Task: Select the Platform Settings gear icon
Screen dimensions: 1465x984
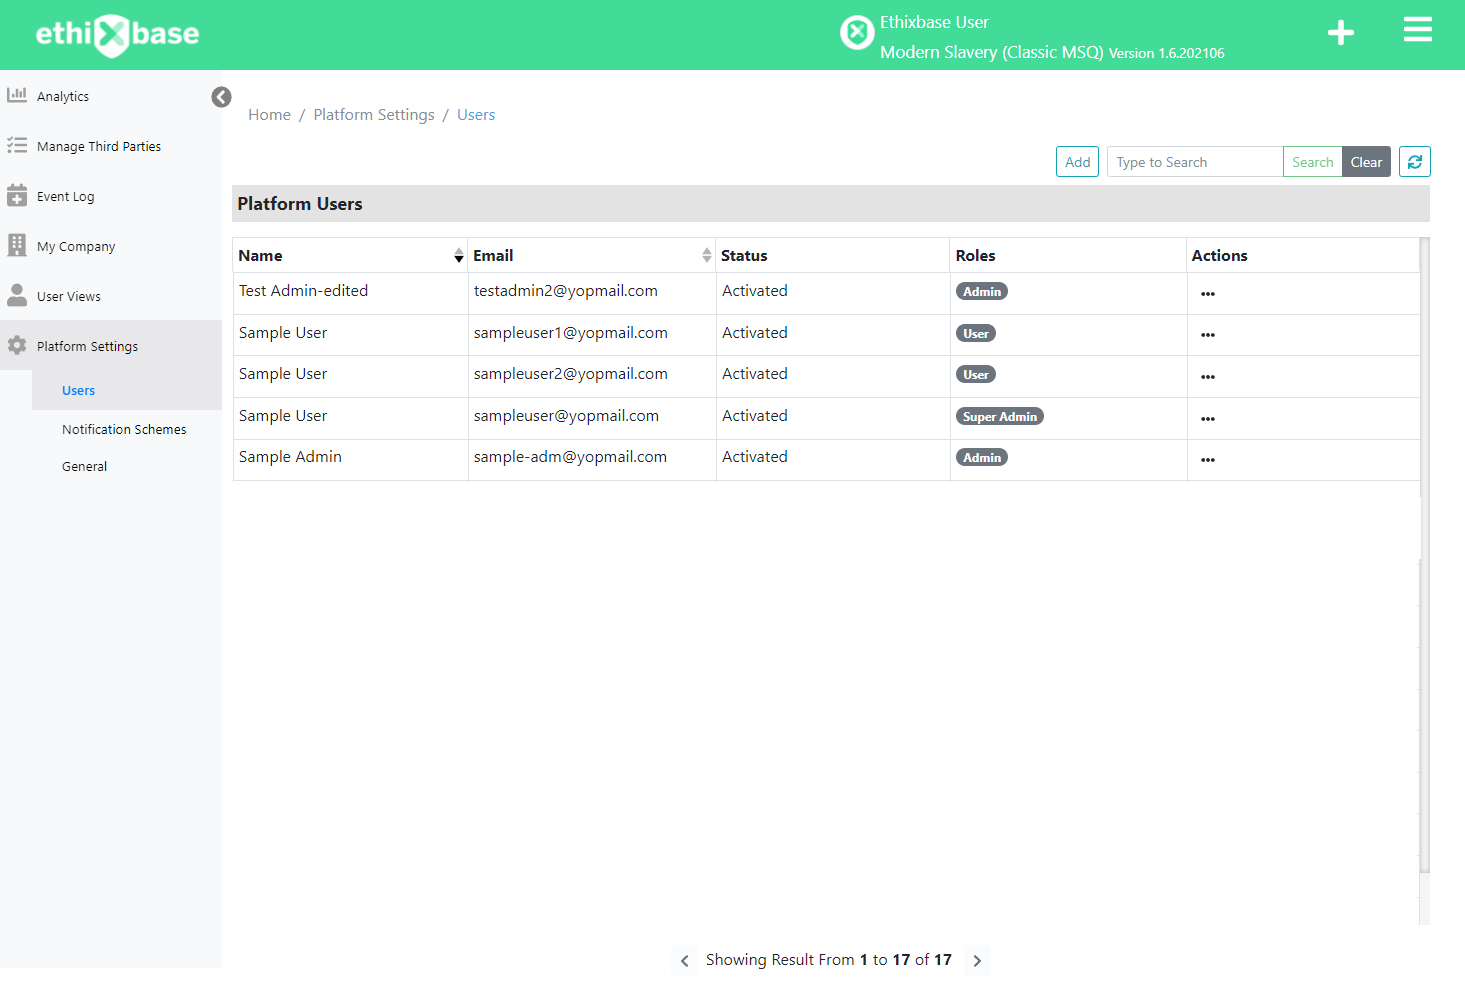Action: [17, 345]
